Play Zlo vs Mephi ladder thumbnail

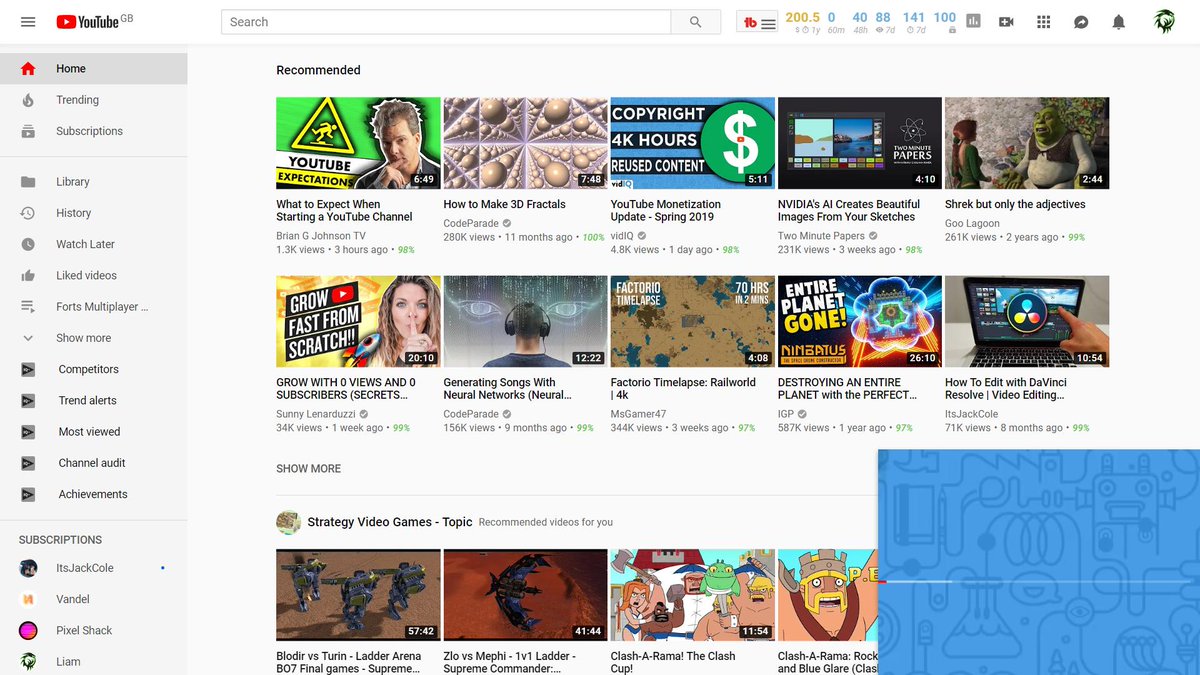pyautogui.click(x=526, y=595)
